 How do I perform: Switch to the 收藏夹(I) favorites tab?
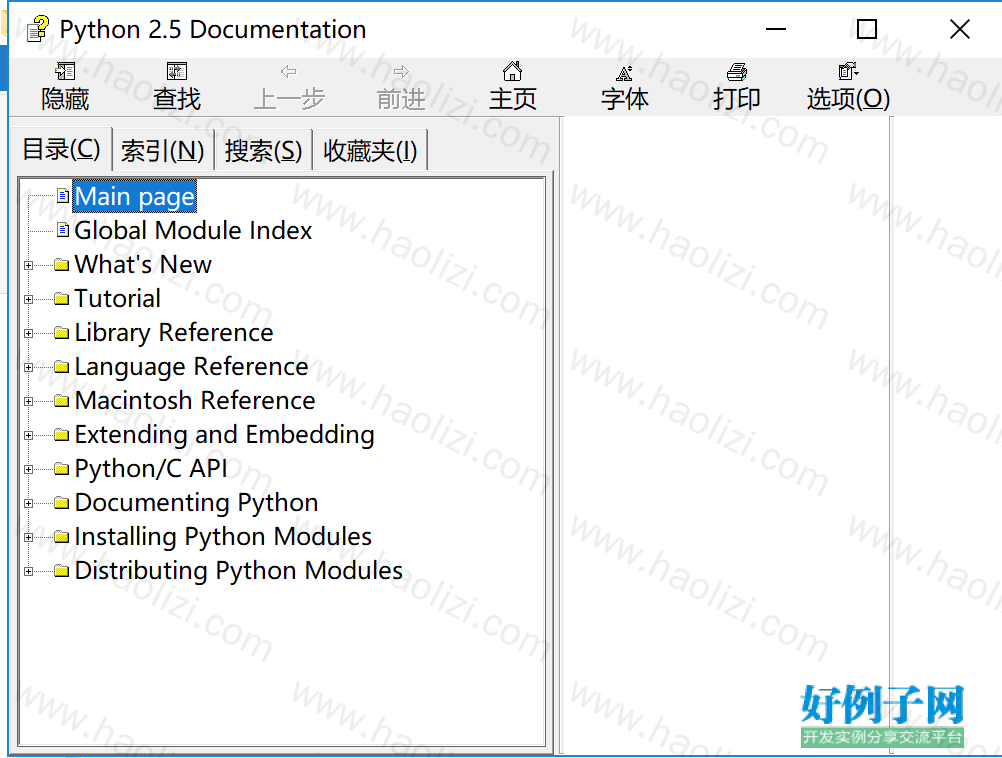tap(370, 151)
